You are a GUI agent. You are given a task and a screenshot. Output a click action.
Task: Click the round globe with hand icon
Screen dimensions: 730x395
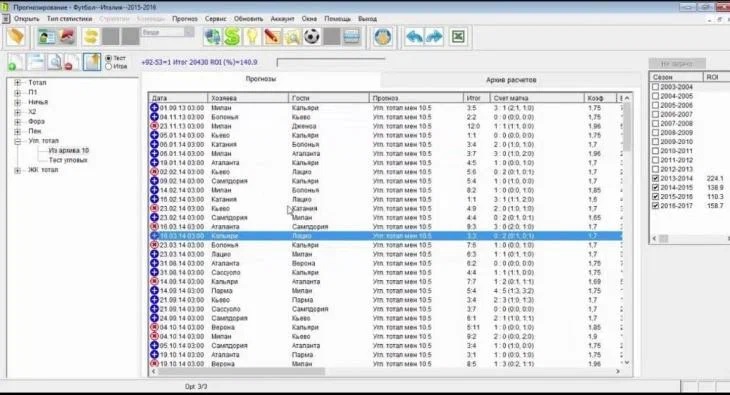click(x=383, y=37)
